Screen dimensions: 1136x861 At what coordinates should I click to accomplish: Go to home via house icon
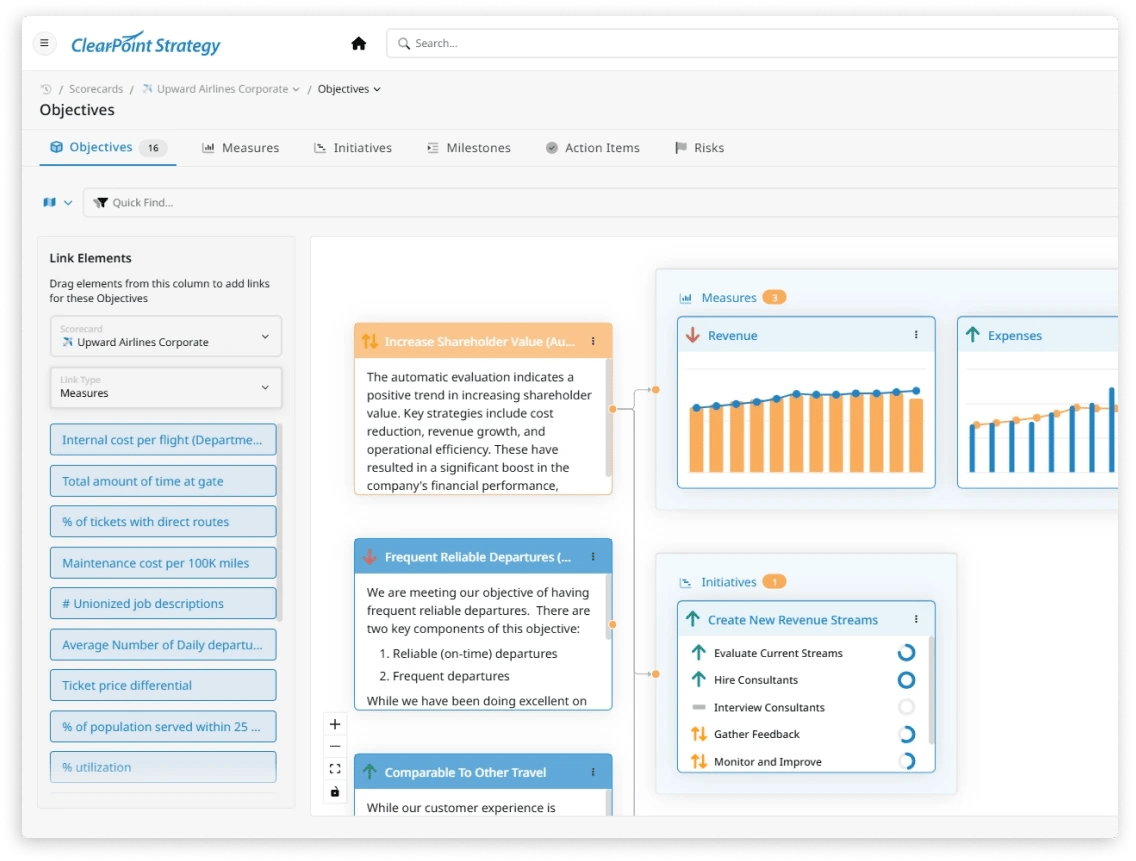point(359,43)
